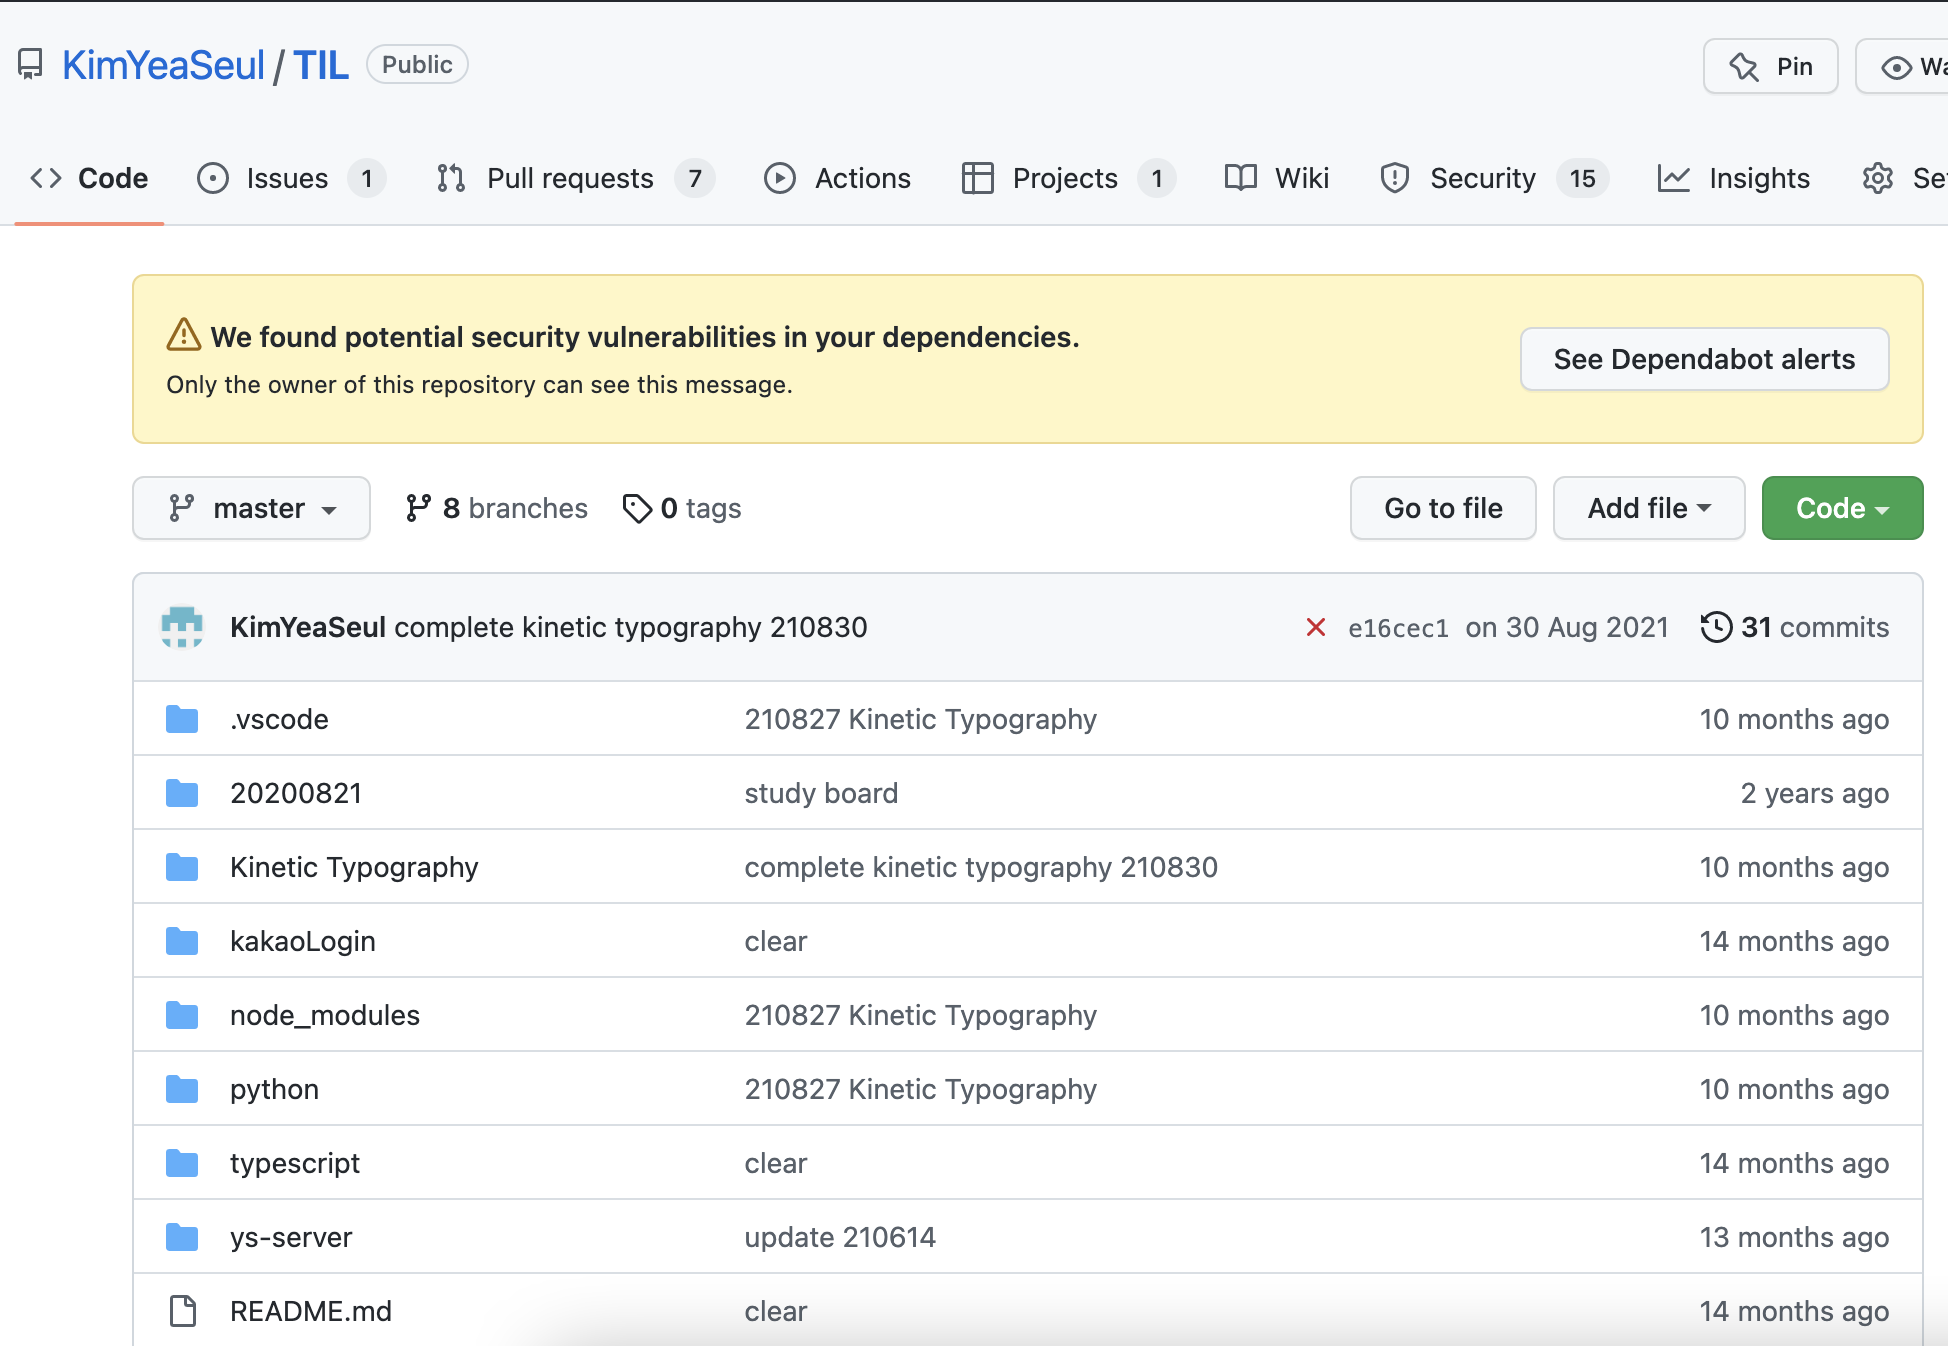Open the Pull requests tab
Viewport: 1948px width, 1346px height.
click(x=570, y=178)
